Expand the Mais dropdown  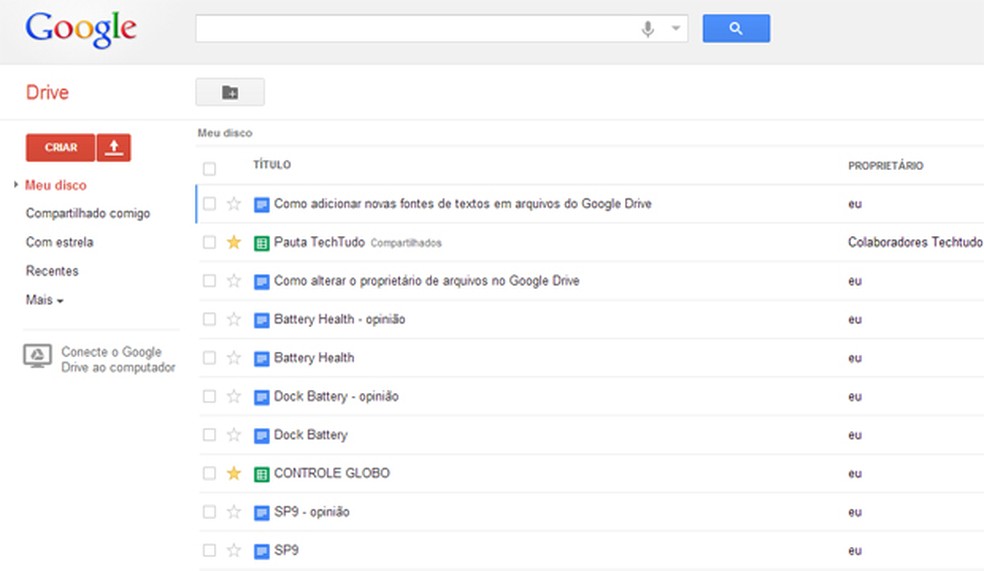pos(45,300)
